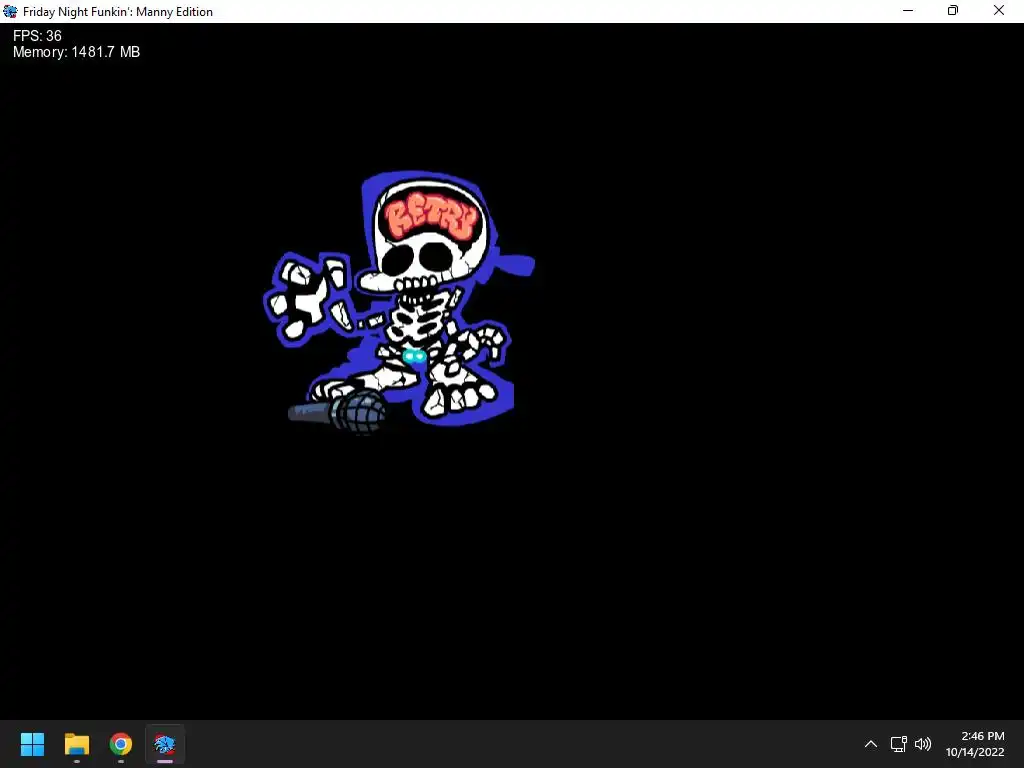Select the Friday Night Funkin' taskbar icon
Viewport: 1024px width, 768px height.
pos(165,744)
